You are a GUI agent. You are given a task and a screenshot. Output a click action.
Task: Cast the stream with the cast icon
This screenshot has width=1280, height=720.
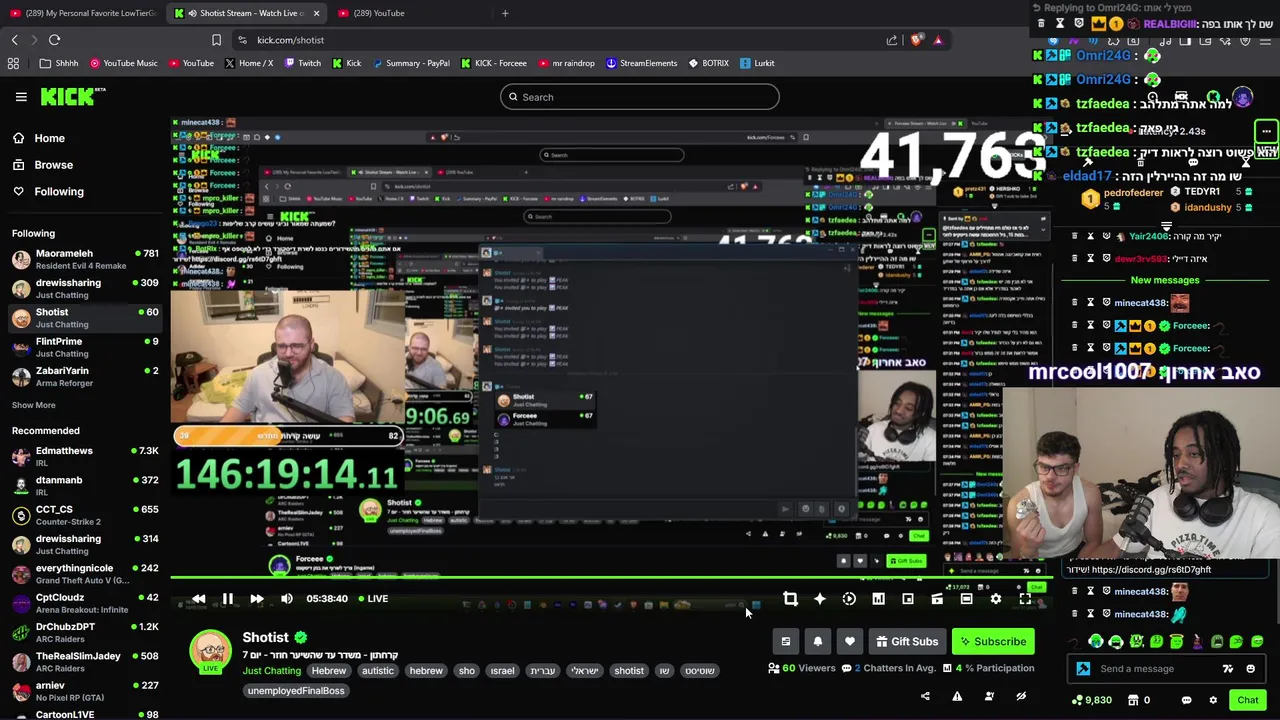click(x=937, y=599)
